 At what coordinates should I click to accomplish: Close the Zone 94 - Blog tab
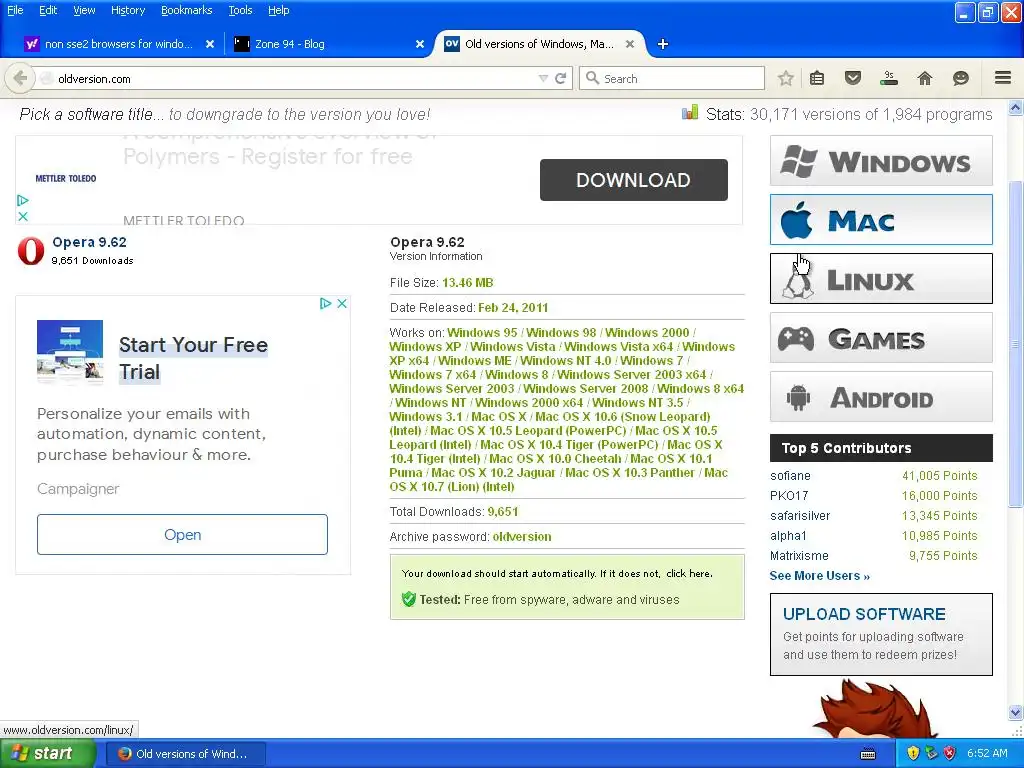point(420,44)
